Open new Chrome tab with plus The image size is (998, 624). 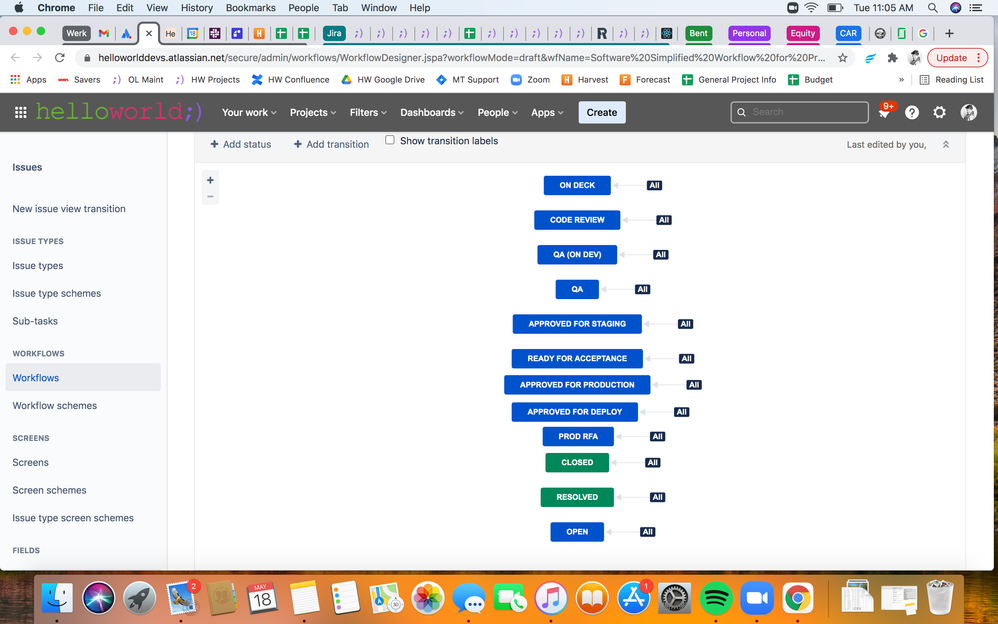[x=949, y=33]
